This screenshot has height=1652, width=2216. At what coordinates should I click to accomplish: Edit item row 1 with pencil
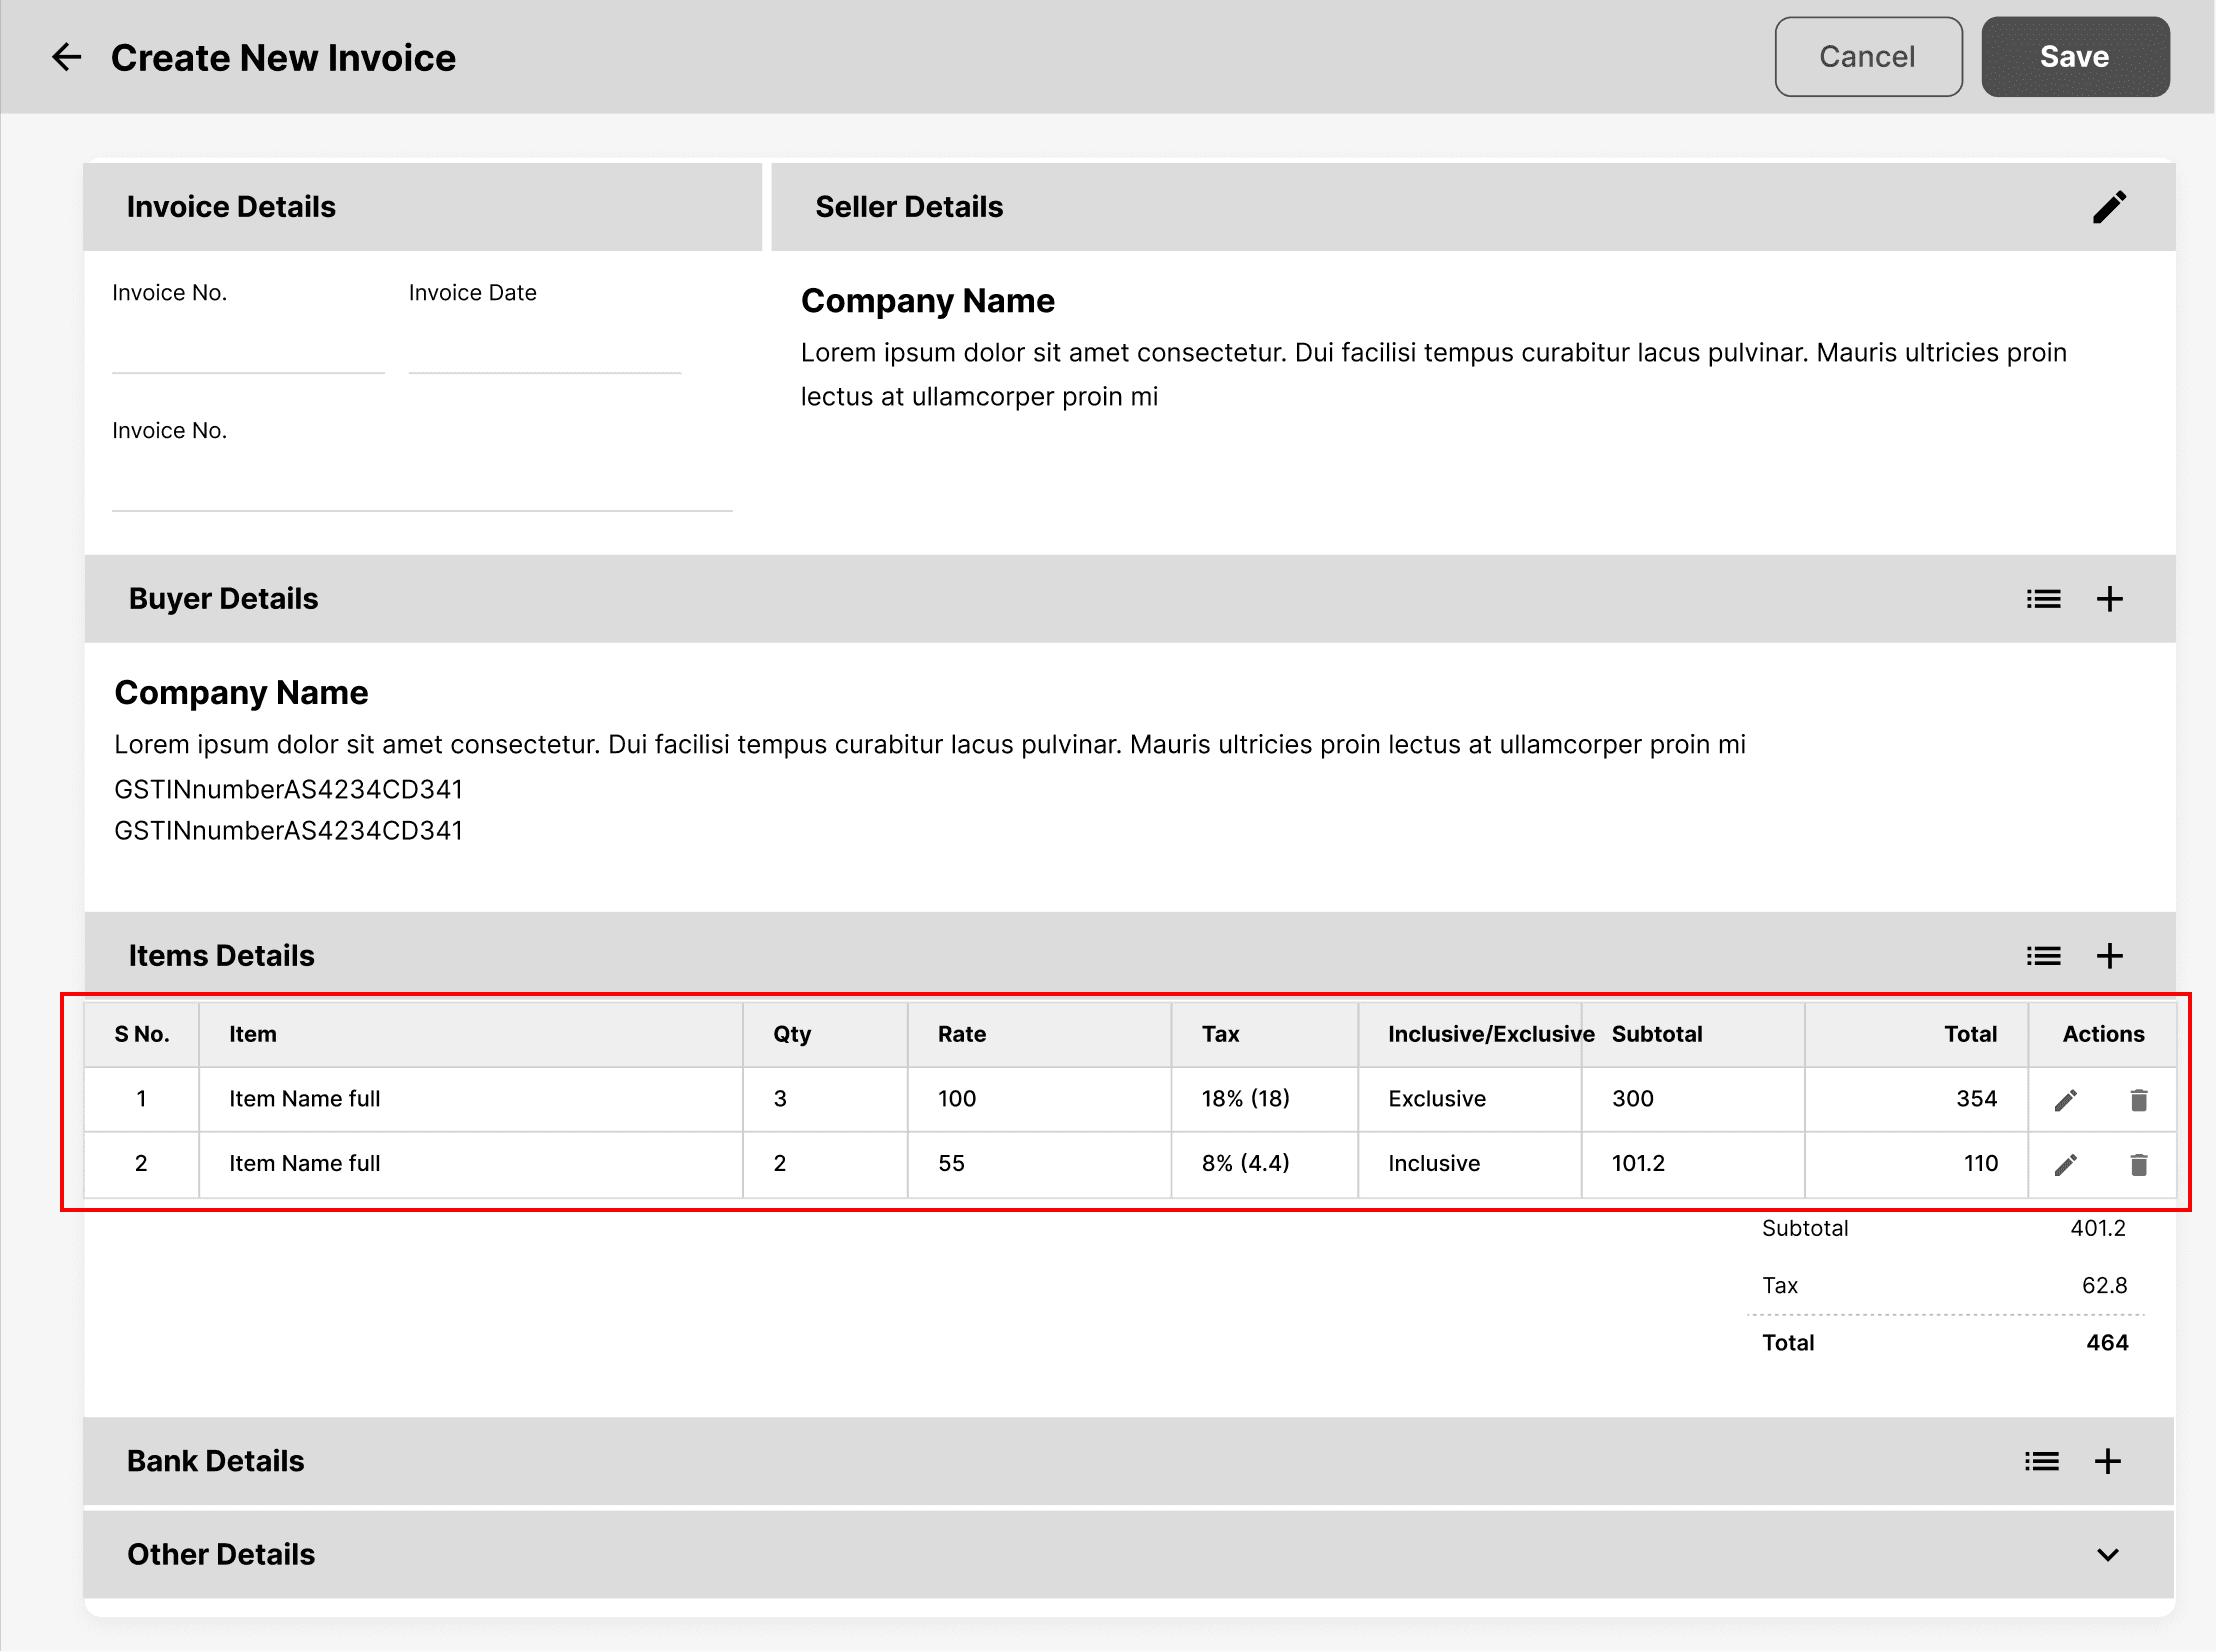[2066, 1100]
